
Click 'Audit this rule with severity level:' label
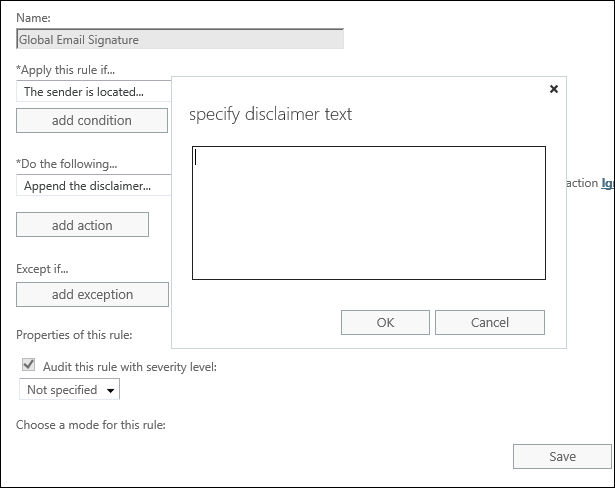[x=129, y=367]
